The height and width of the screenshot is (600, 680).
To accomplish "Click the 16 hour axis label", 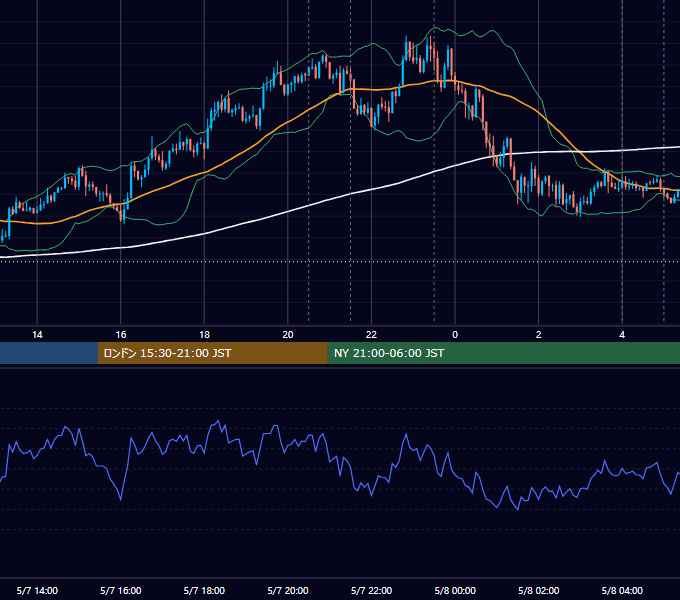I will [x=121, y=335].
